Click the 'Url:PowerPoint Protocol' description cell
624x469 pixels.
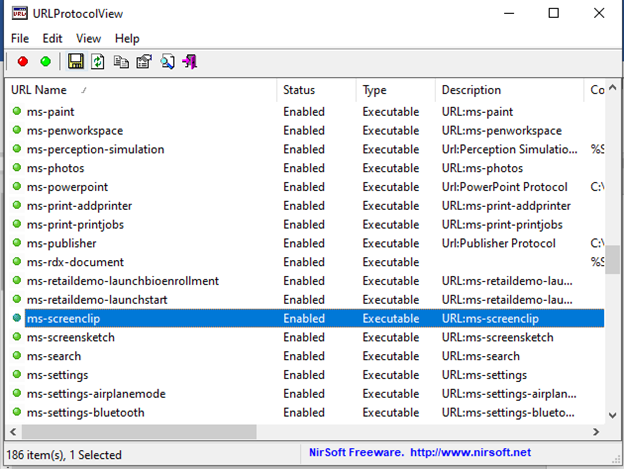[505, 187]
